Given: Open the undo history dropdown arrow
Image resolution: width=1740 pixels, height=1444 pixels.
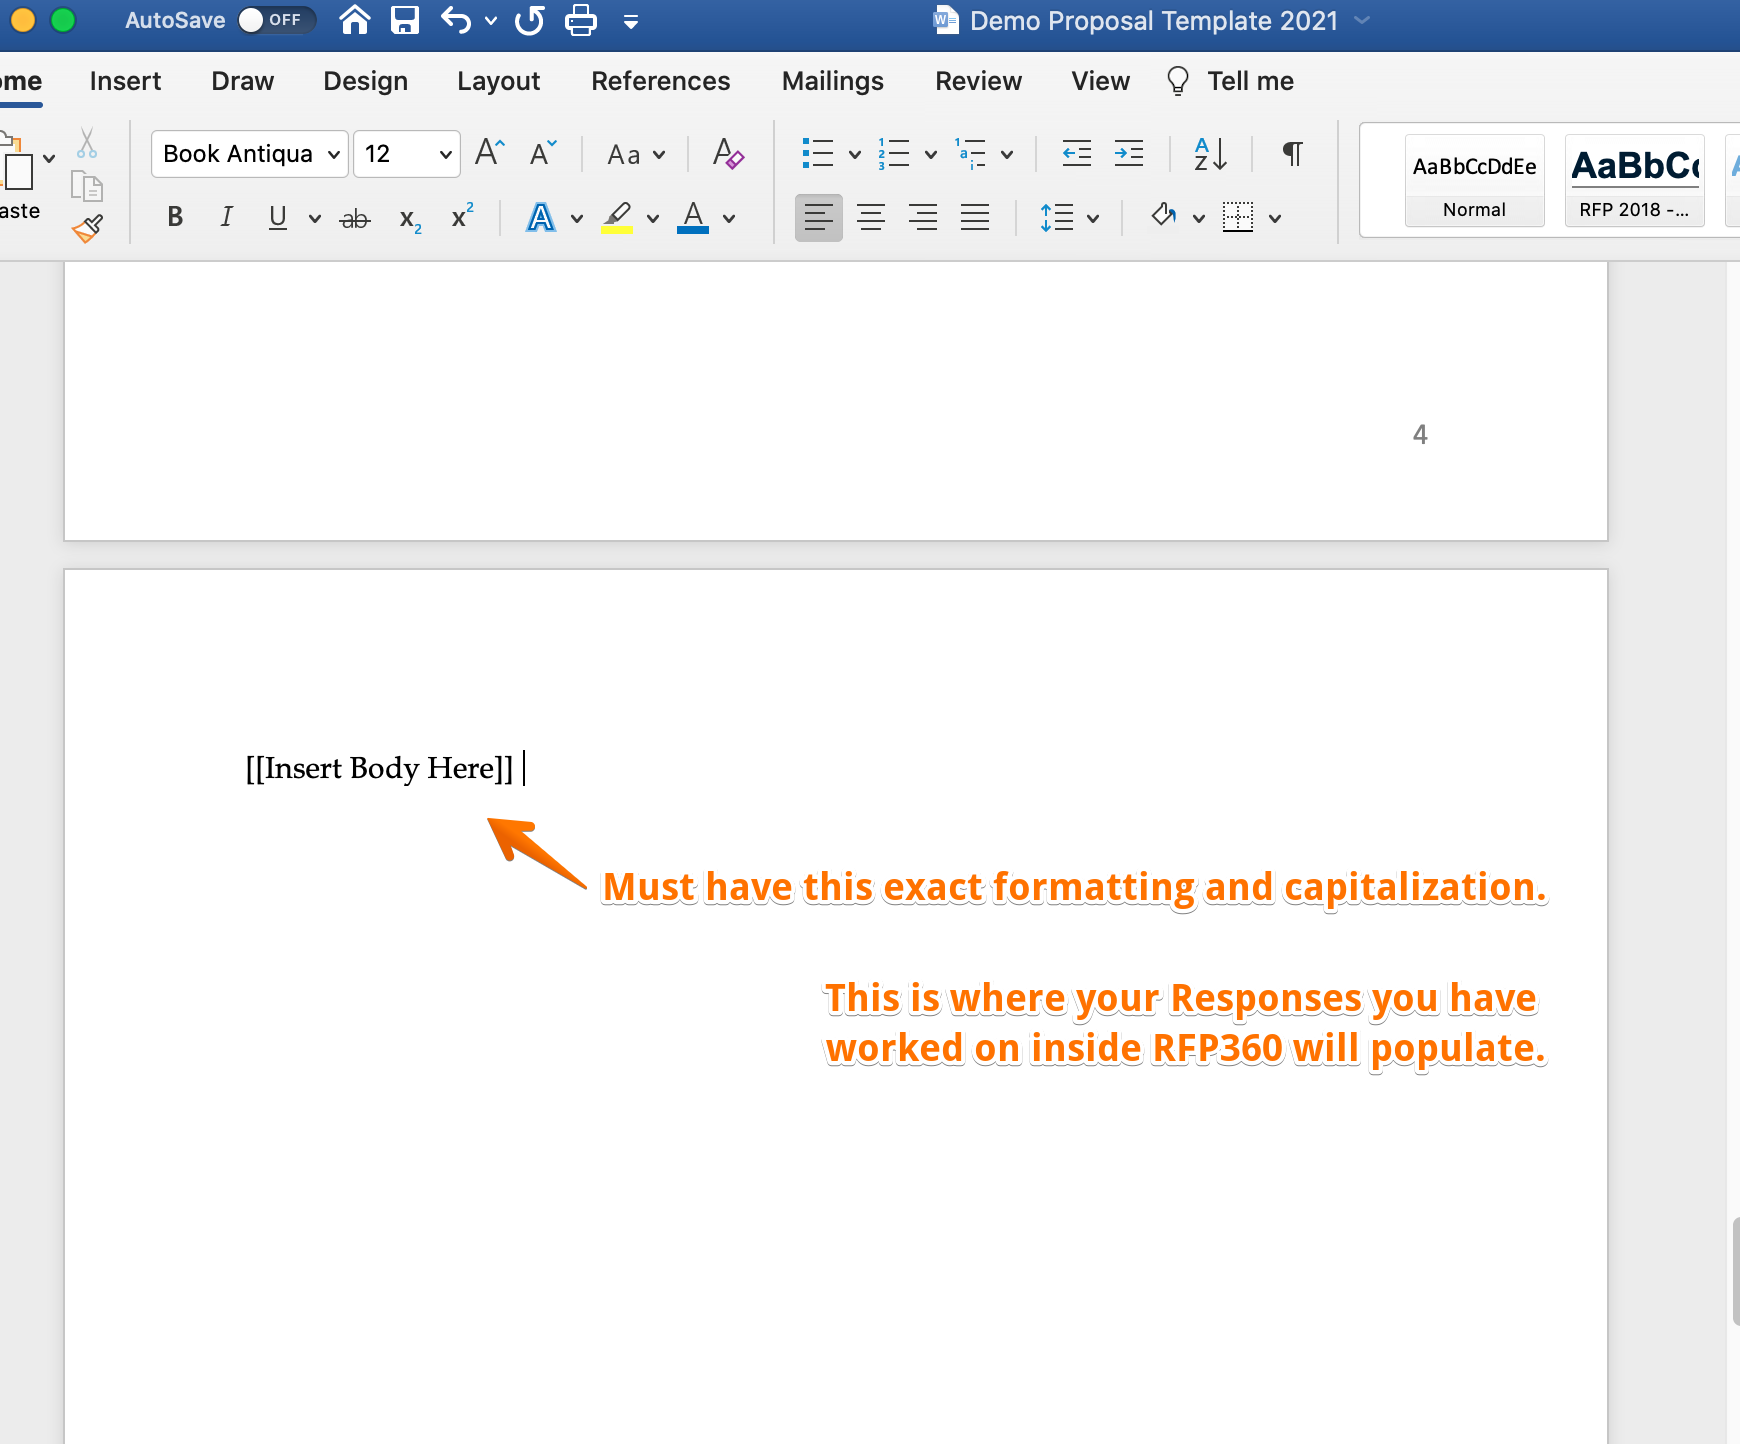Looking at the screenshot, I should point(491,20).
